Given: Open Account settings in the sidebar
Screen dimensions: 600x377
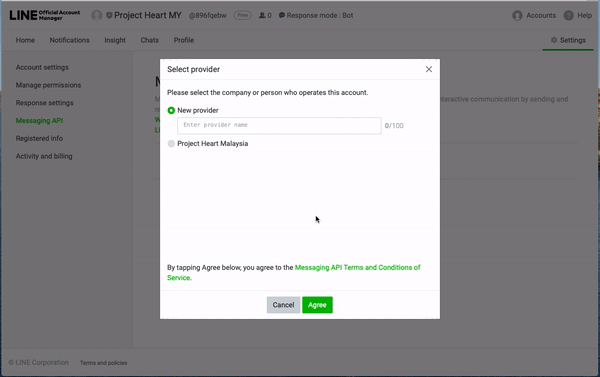Looking at the screenshot, I should tap(42, 67).
